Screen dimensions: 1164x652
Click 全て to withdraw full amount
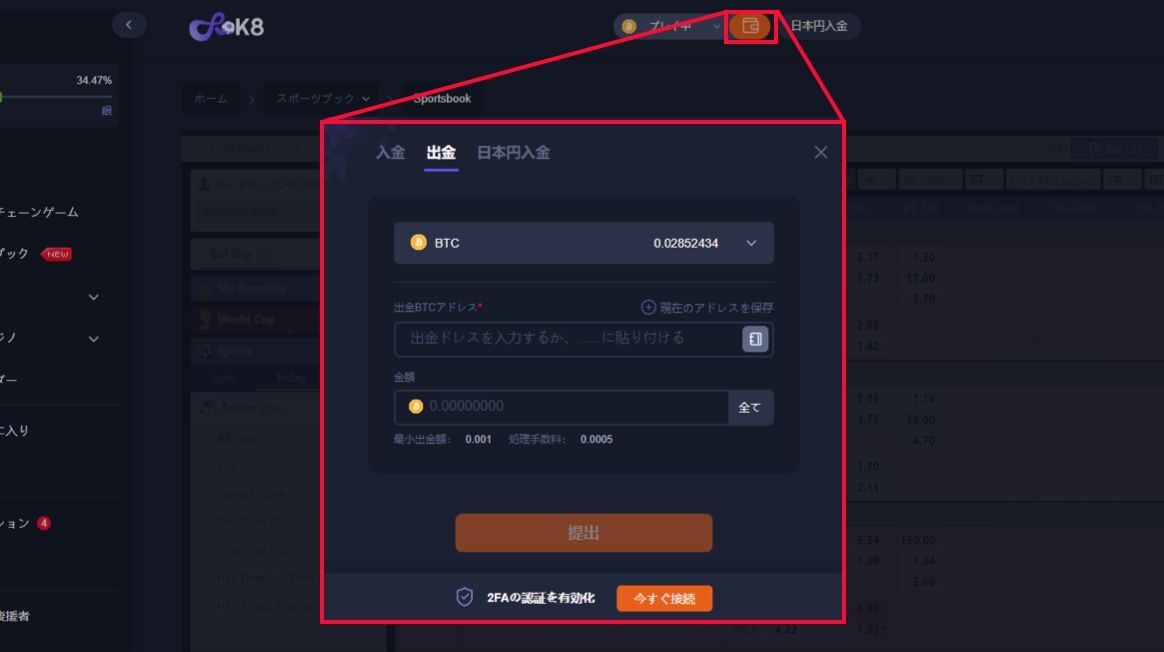[750, 407]
